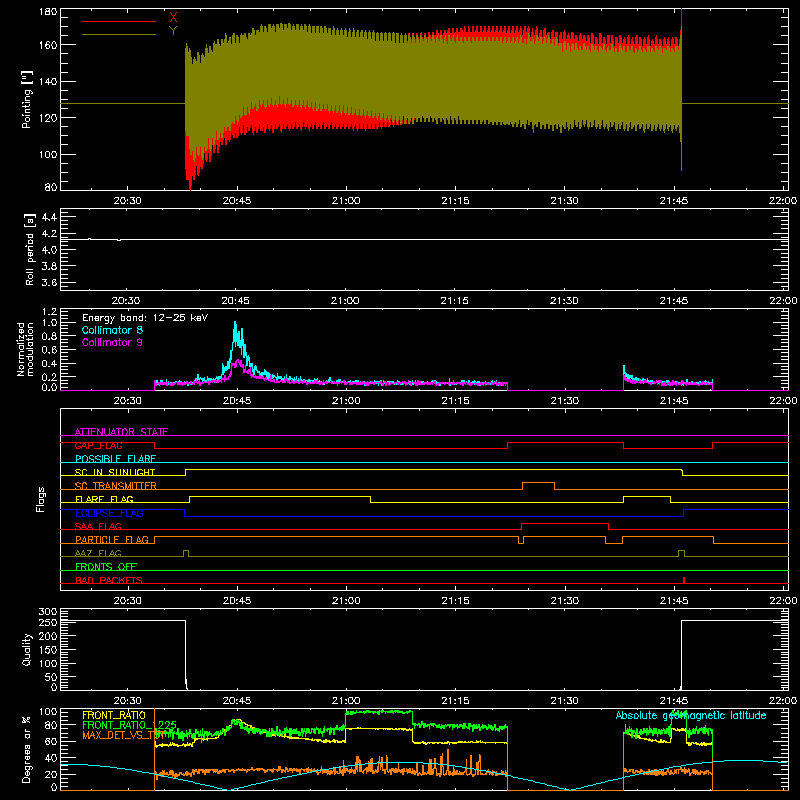800x800 pixels.
Task: Click the SAA_FLAG label
Action: click(98, 526)
